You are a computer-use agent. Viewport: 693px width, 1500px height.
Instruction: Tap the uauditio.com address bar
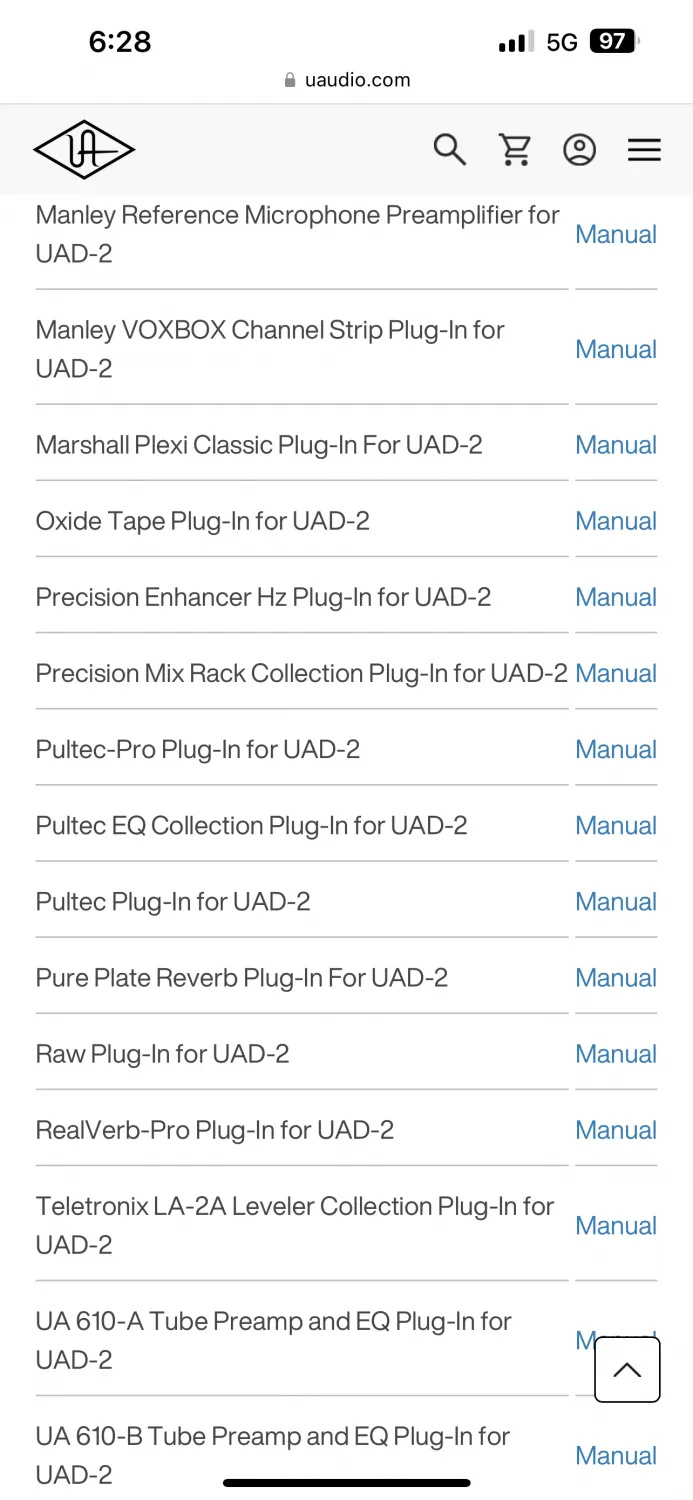(x=347, y=80)
